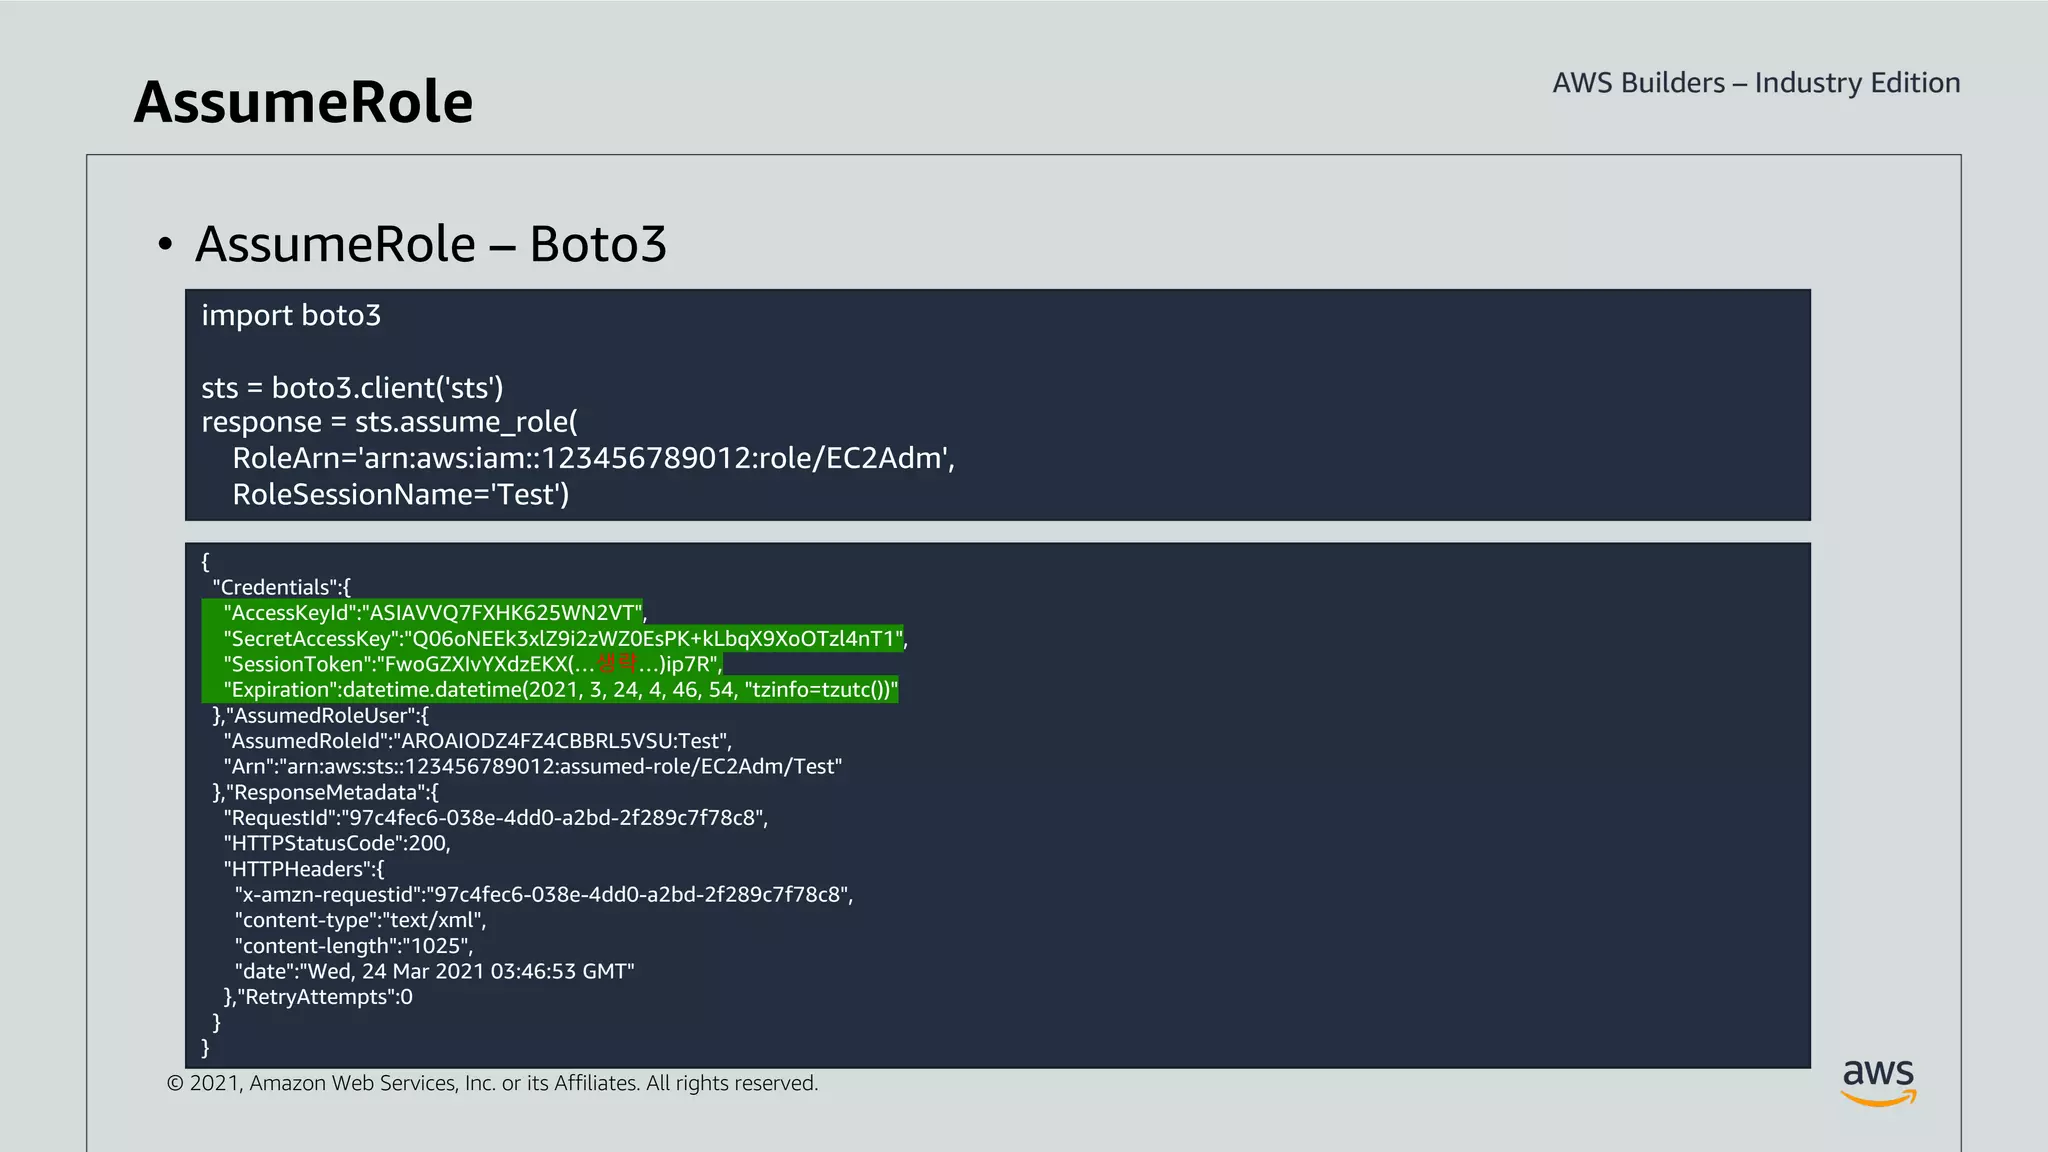Click the 'response = sts.assume_role(' line
Screen dimensions: 2048x1152
[389, 423]
